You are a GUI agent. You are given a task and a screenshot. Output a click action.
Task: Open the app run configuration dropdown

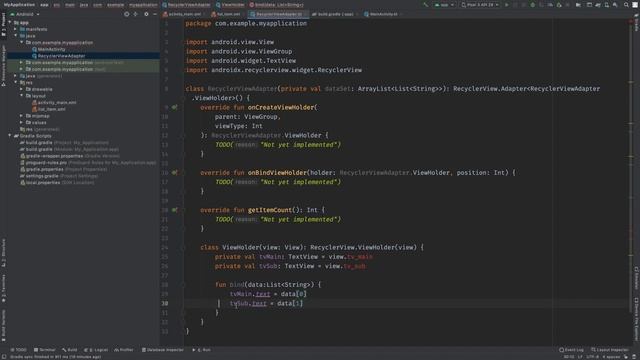(x=444, y=5)
